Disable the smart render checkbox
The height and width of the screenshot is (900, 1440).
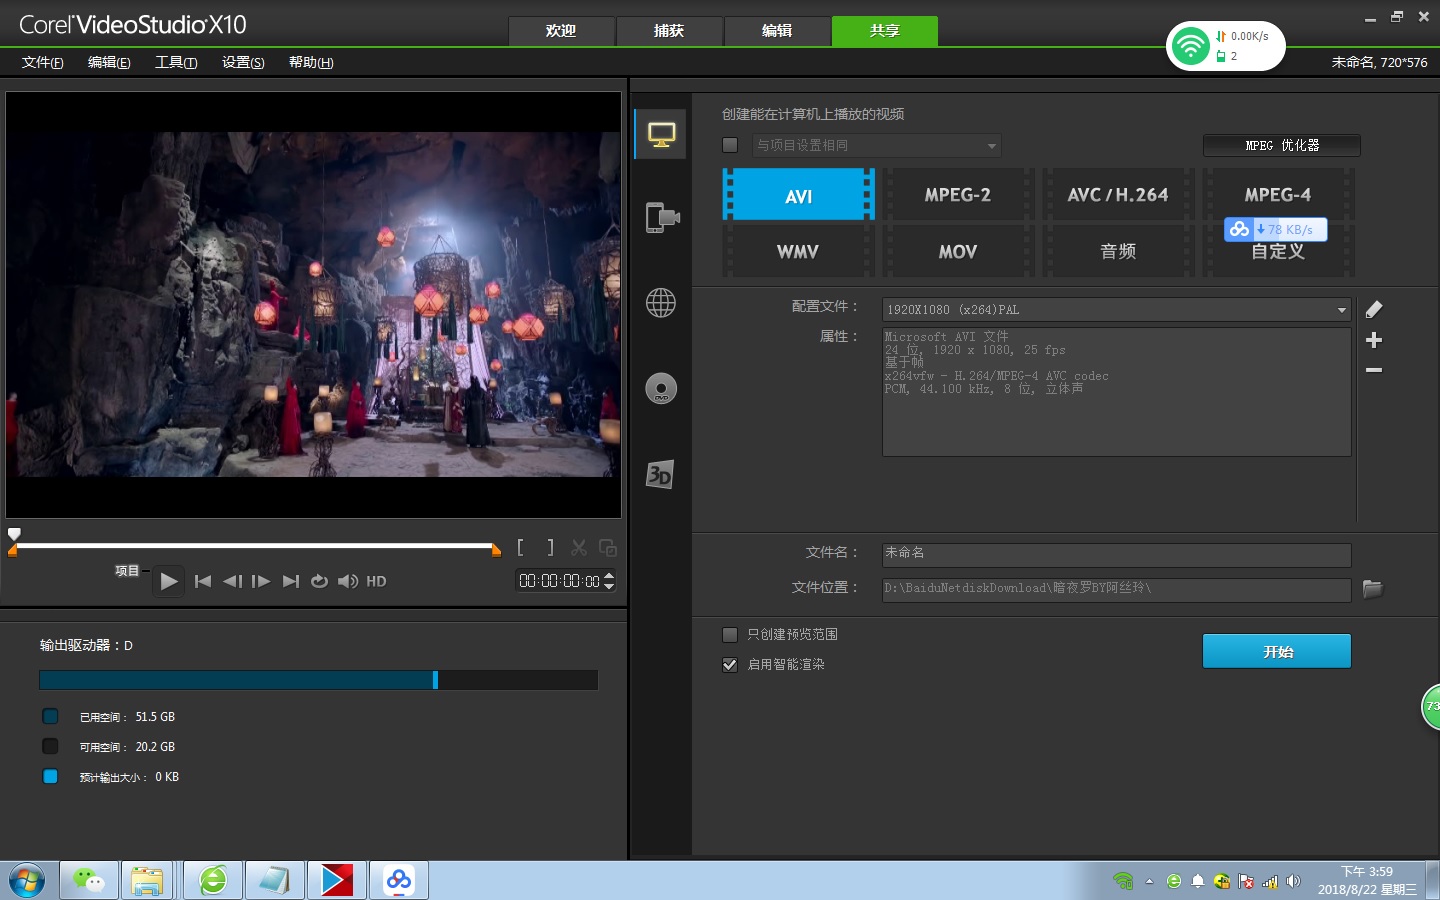click(x=730, y=665)
